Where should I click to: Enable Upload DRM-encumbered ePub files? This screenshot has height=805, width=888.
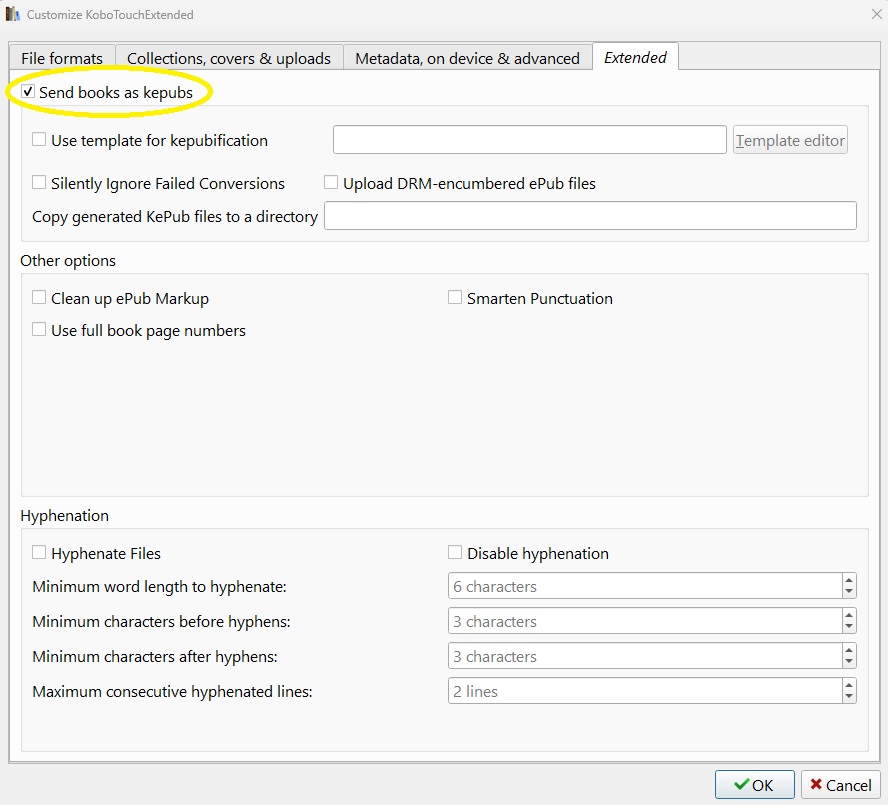point(331,183)
